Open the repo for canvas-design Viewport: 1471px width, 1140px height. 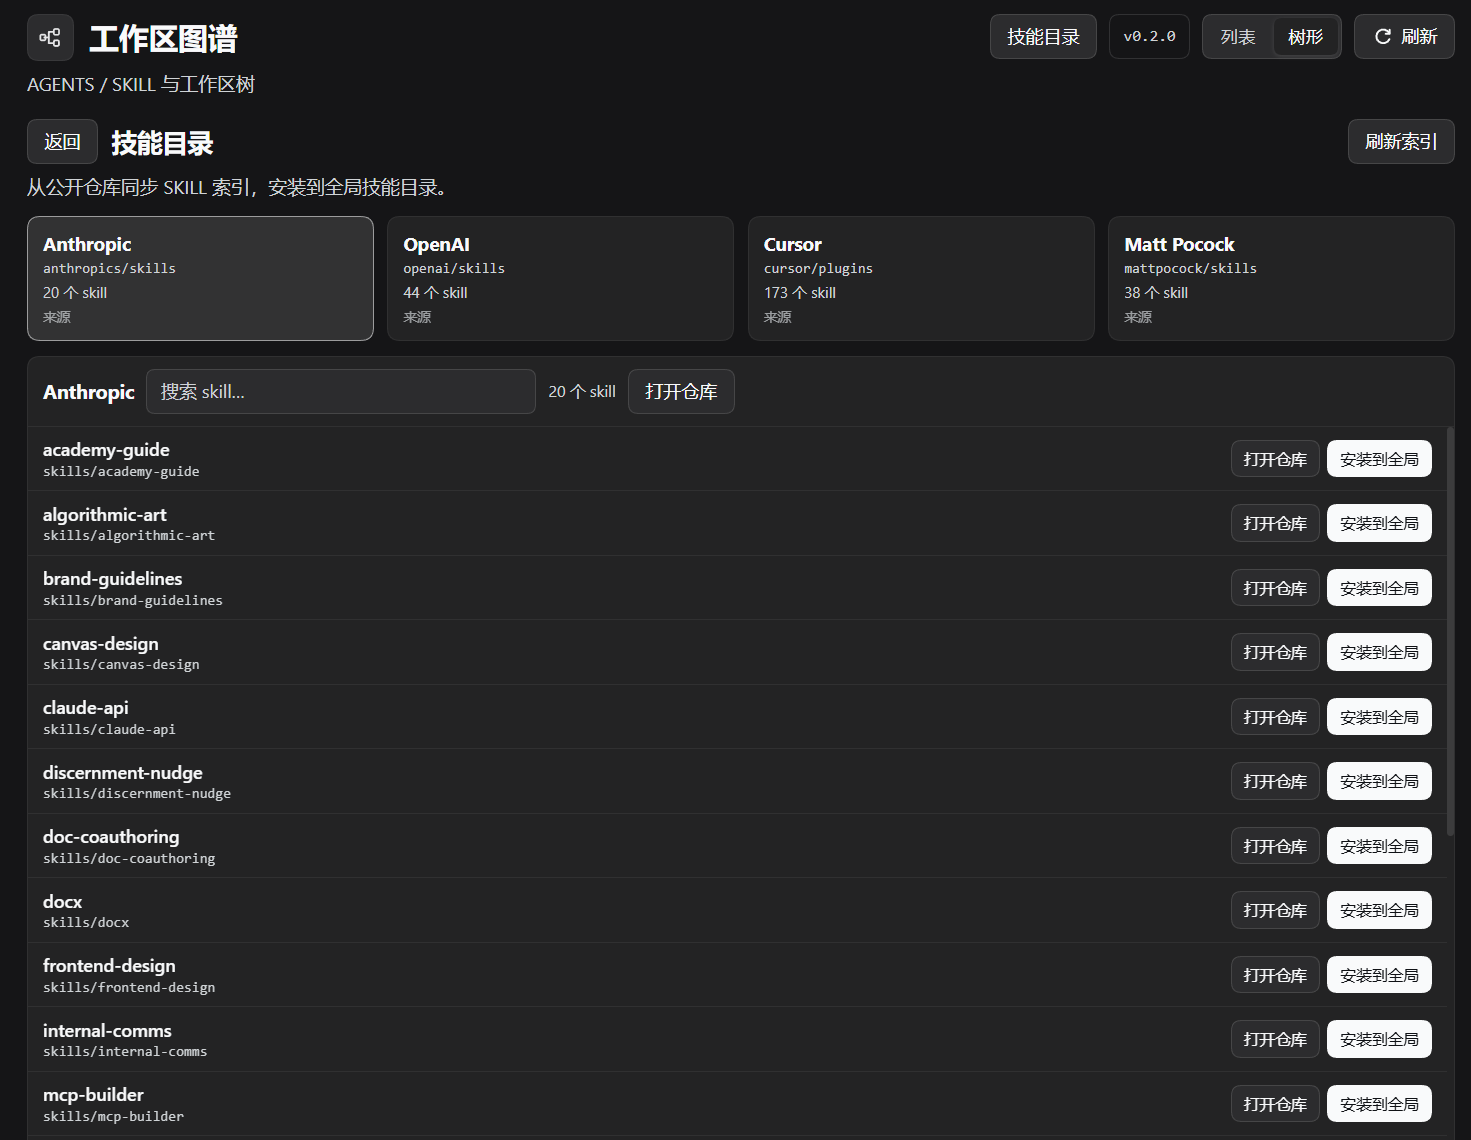coord(1275,652)
